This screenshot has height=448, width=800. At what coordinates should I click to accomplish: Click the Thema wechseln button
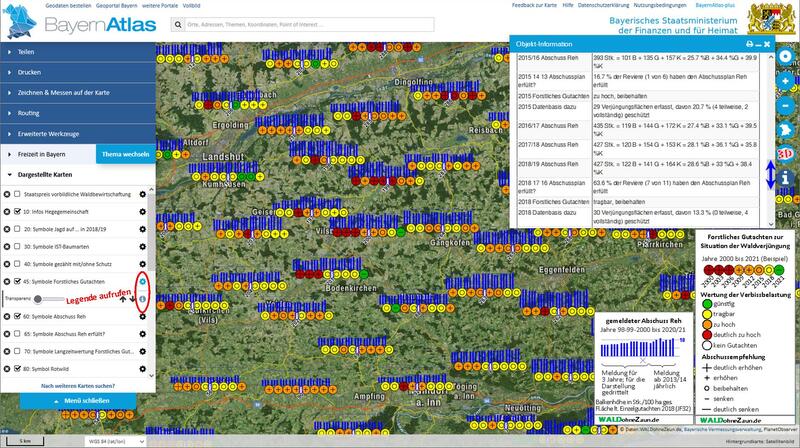coord(126,155)
